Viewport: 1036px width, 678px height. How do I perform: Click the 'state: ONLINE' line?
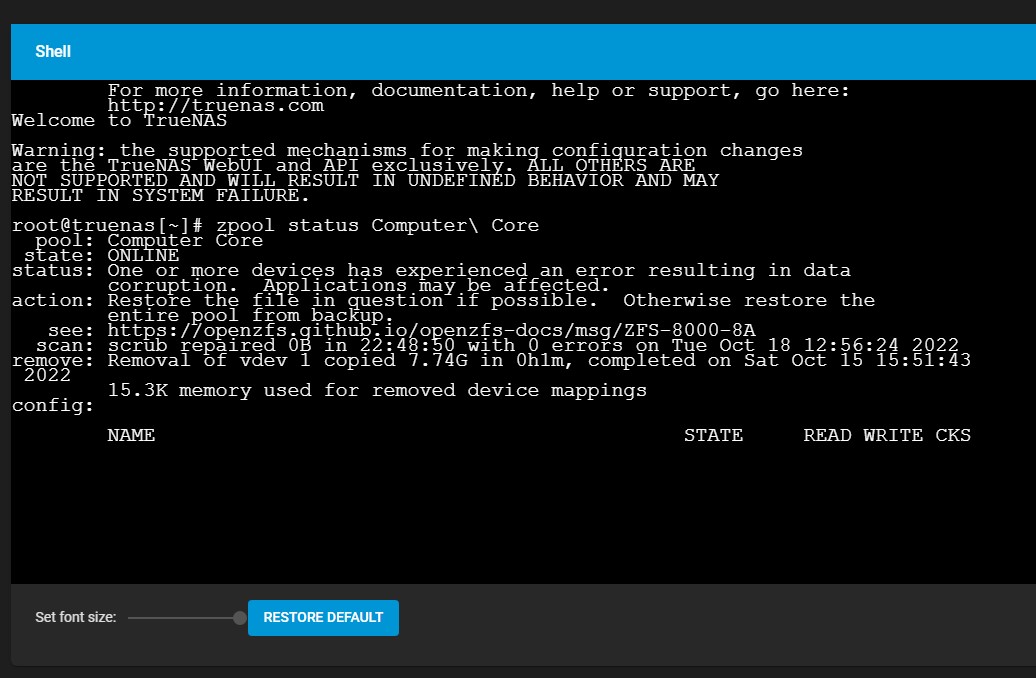(x=101, y=256)
